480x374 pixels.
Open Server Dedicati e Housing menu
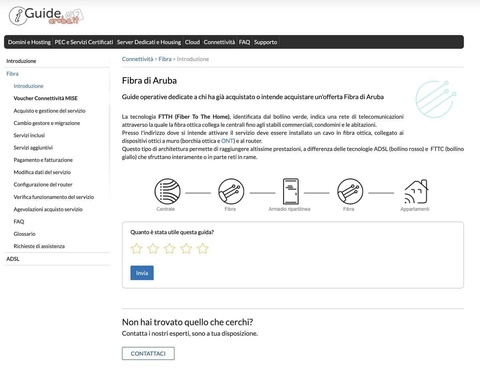pyautogui.click(x=149, y=42)
